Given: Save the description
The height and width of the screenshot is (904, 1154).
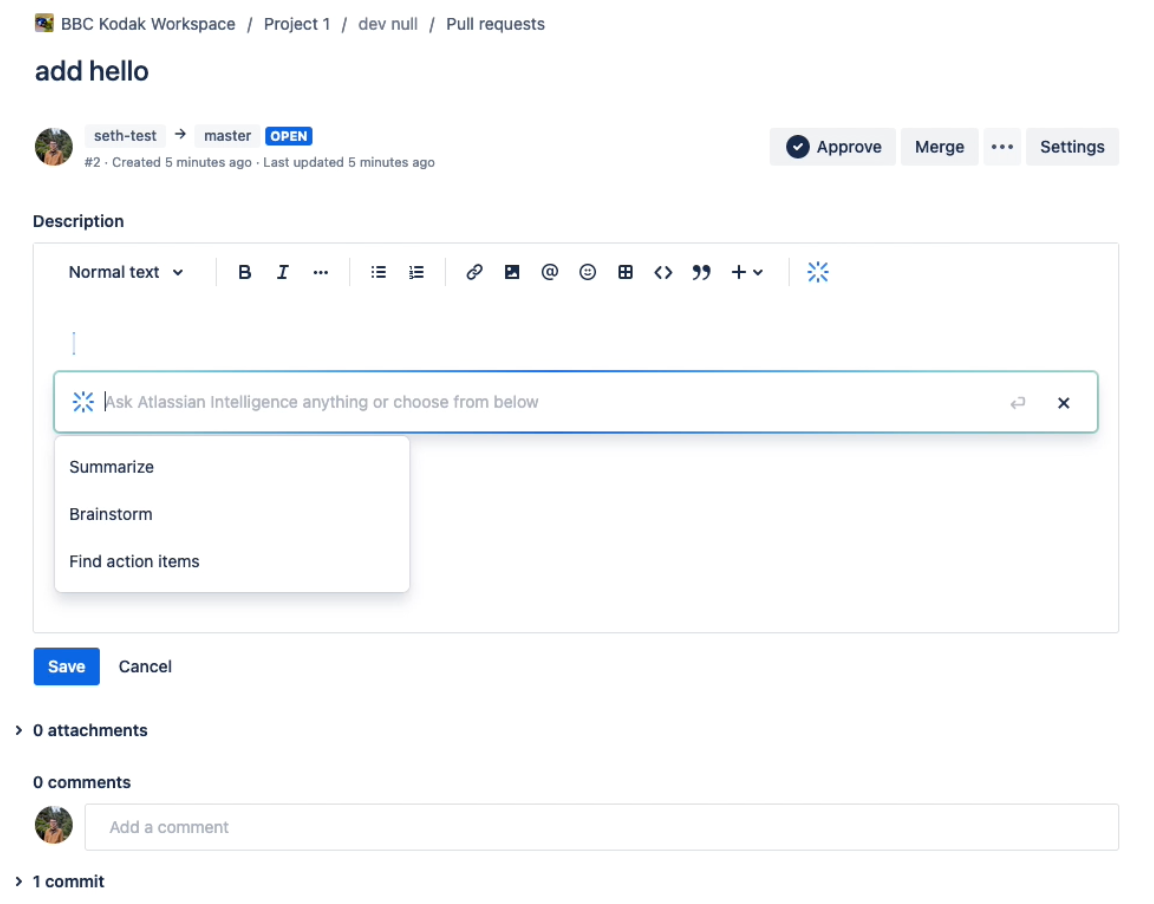Looking at the screenshot, I should pyautogui.click(x=66, y=666).
